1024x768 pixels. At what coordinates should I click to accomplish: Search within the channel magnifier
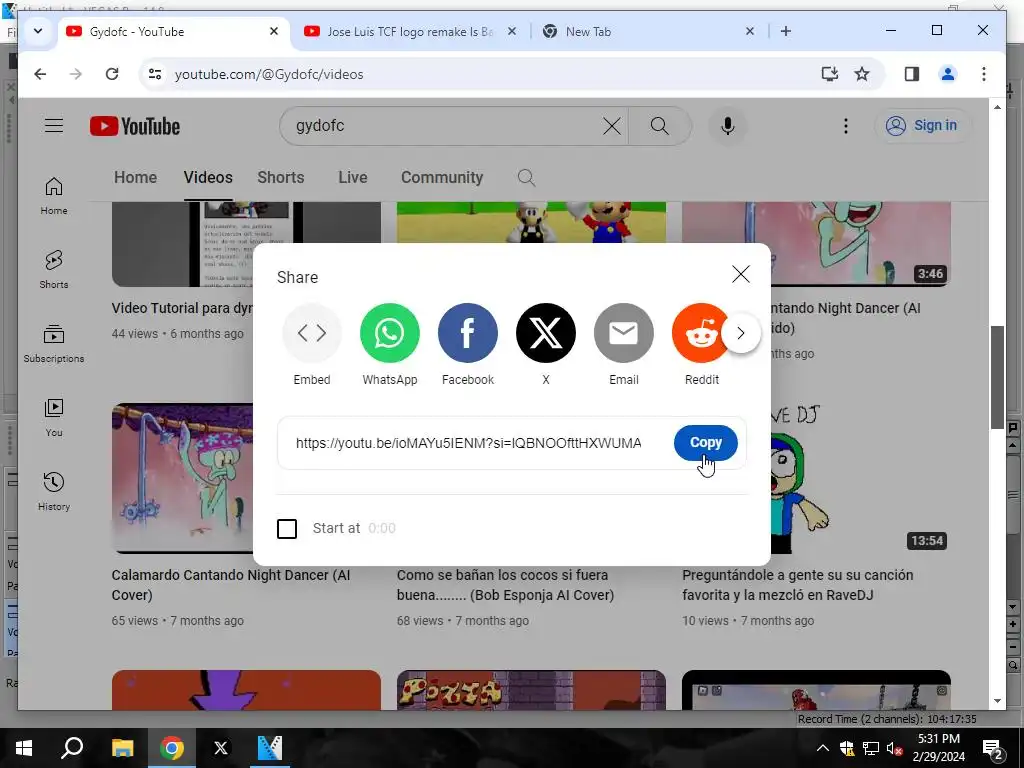click(x=526, y=178)
